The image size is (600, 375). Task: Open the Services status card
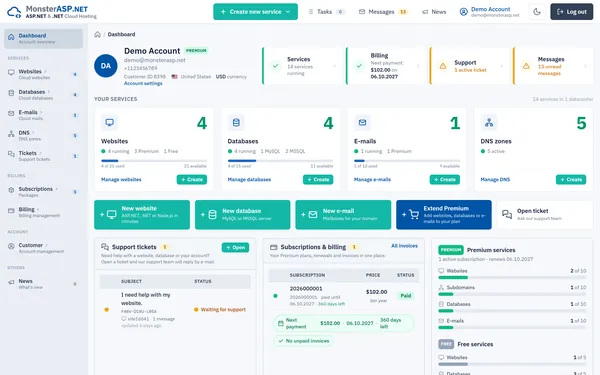point(303,66)
